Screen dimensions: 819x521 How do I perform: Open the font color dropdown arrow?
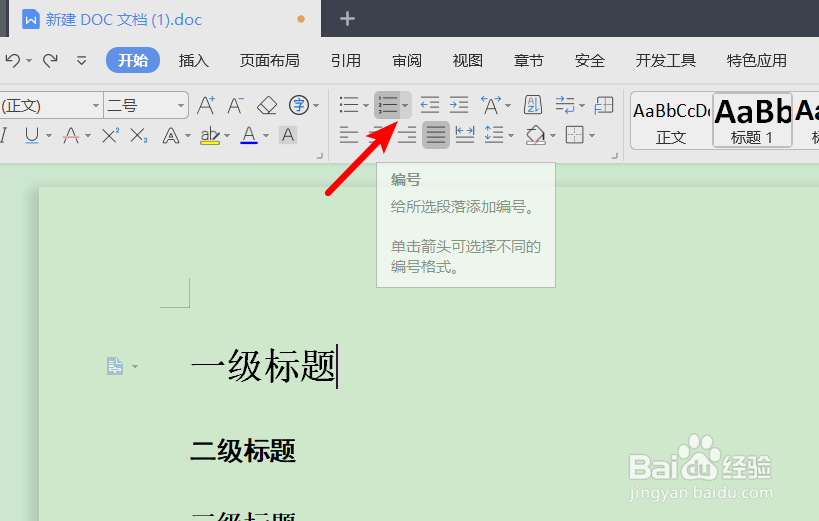[266, 136]
